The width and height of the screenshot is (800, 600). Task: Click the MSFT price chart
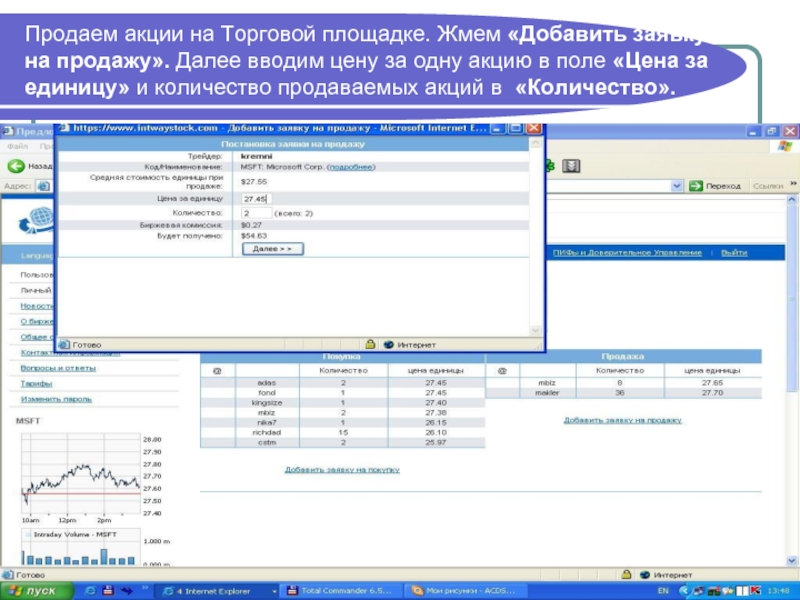click(76, 477)
